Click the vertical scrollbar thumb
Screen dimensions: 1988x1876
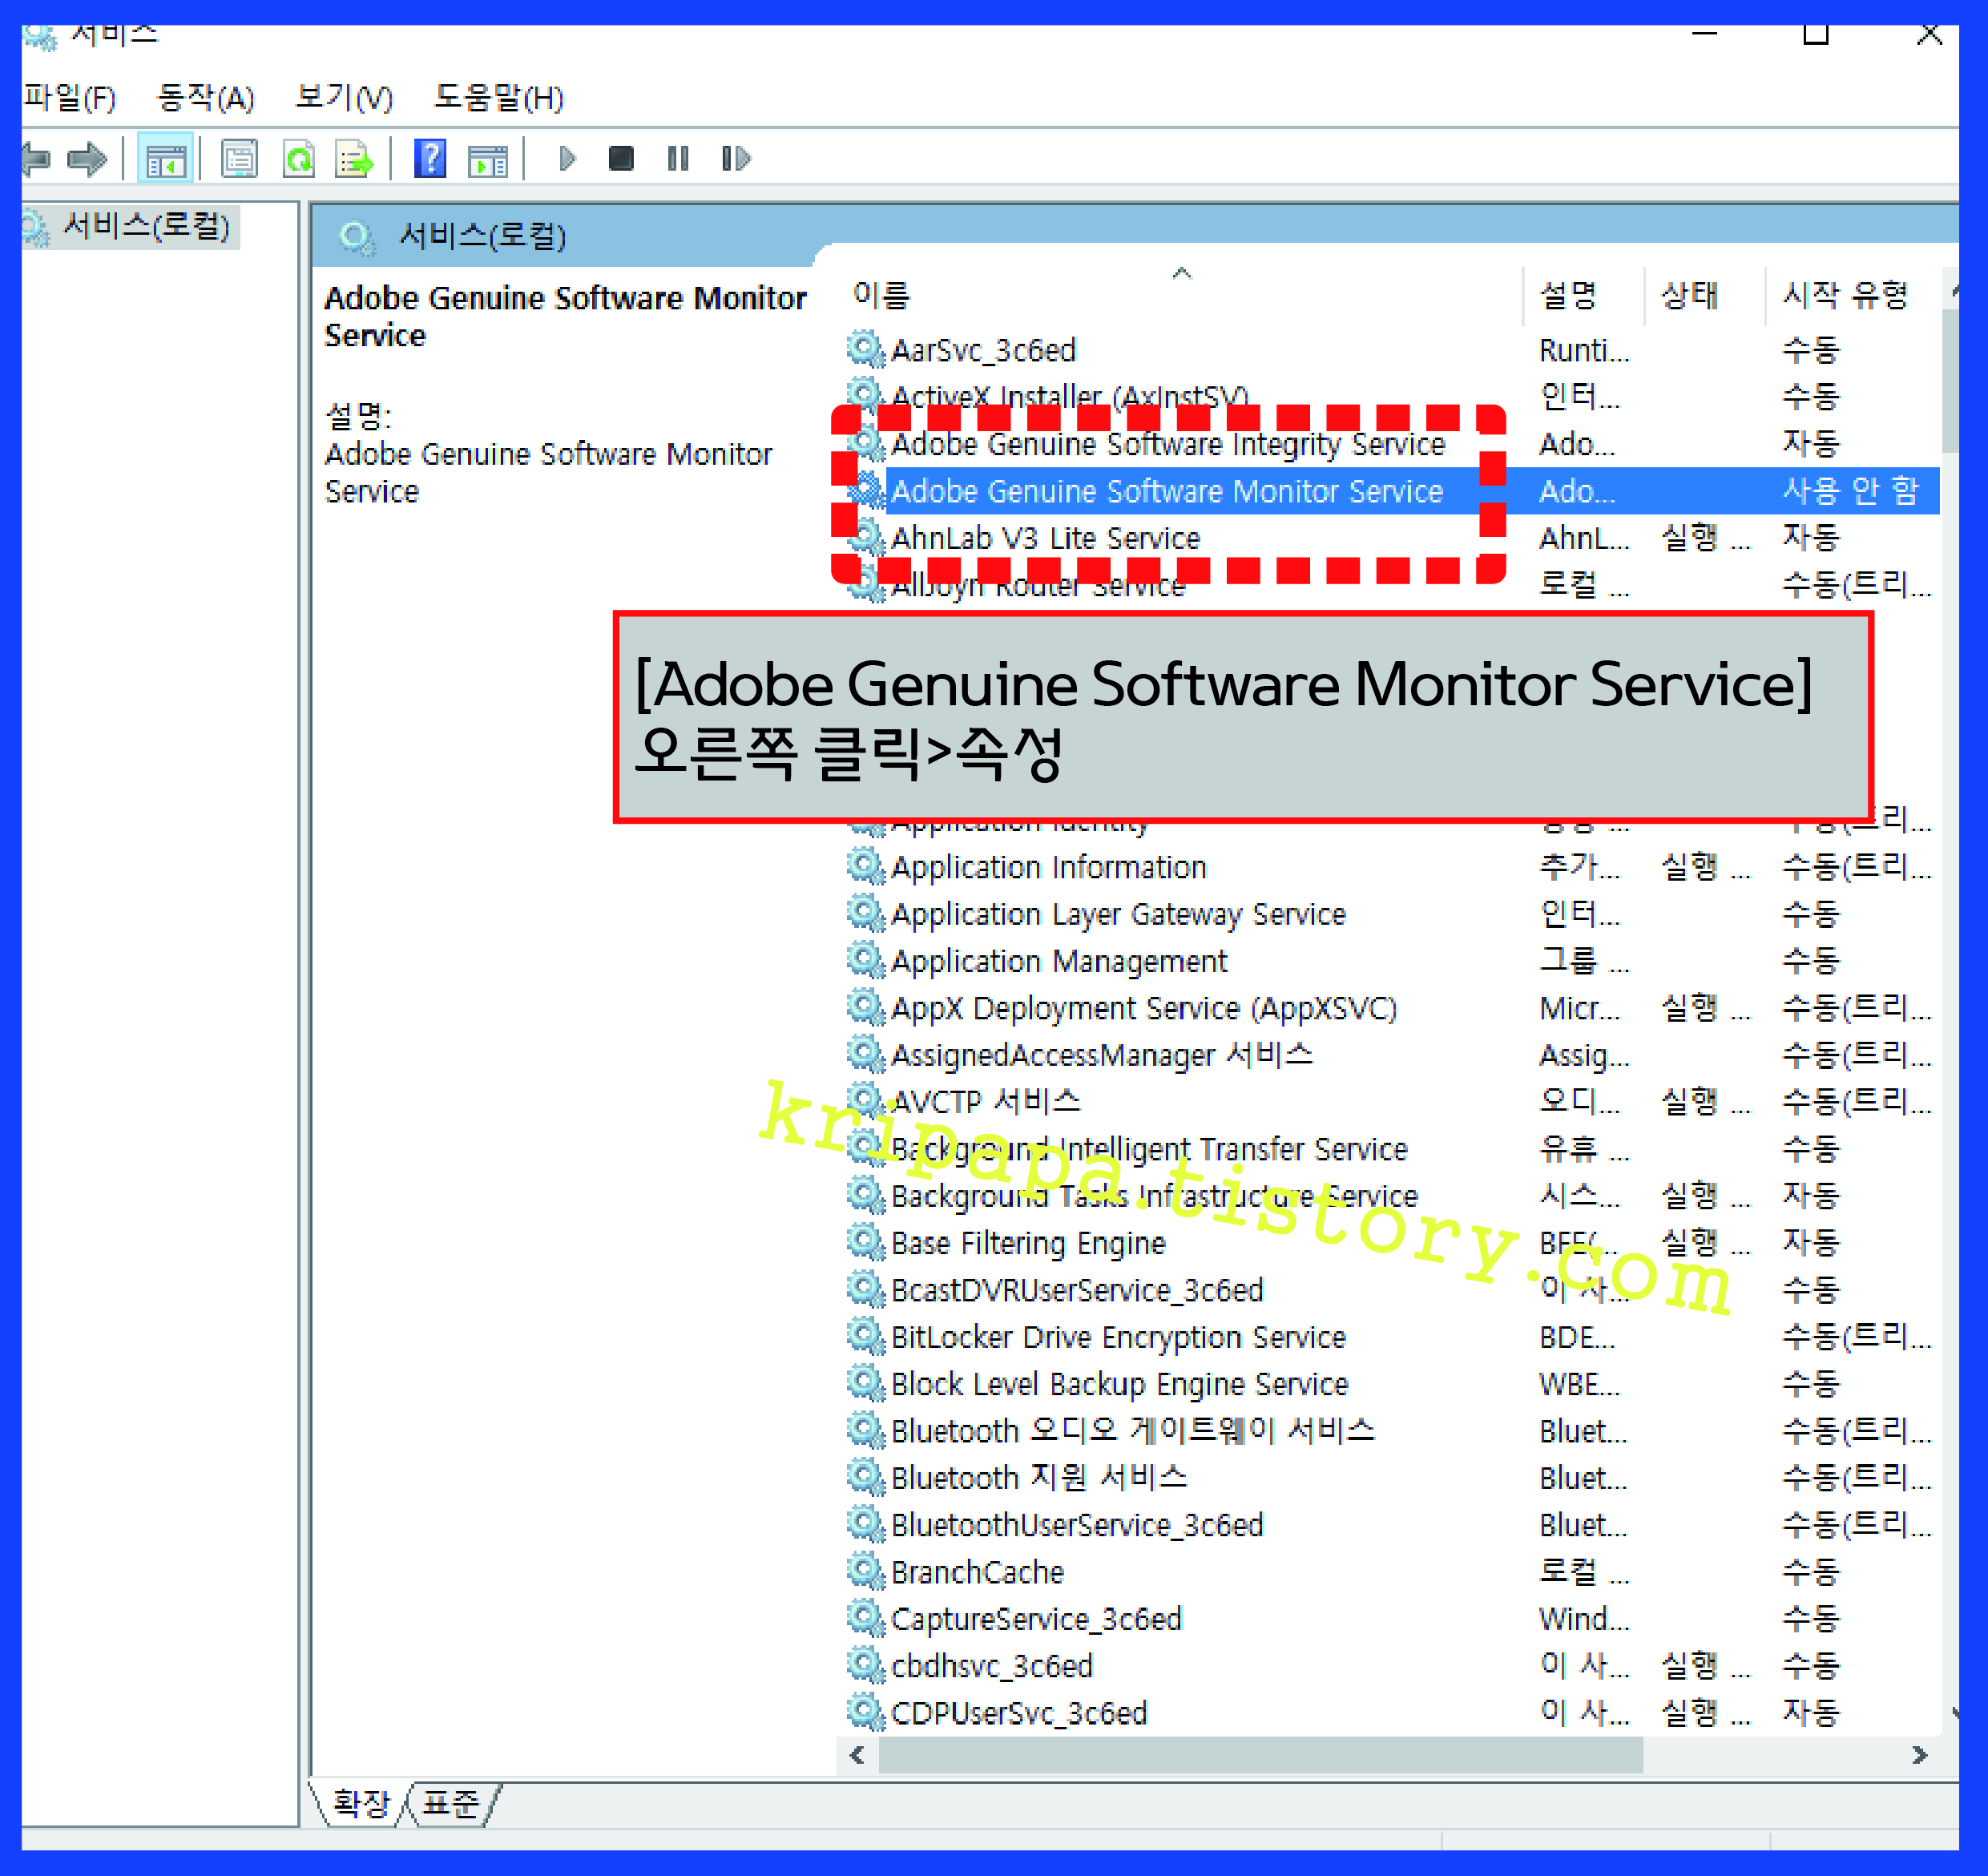(1950, 381)
